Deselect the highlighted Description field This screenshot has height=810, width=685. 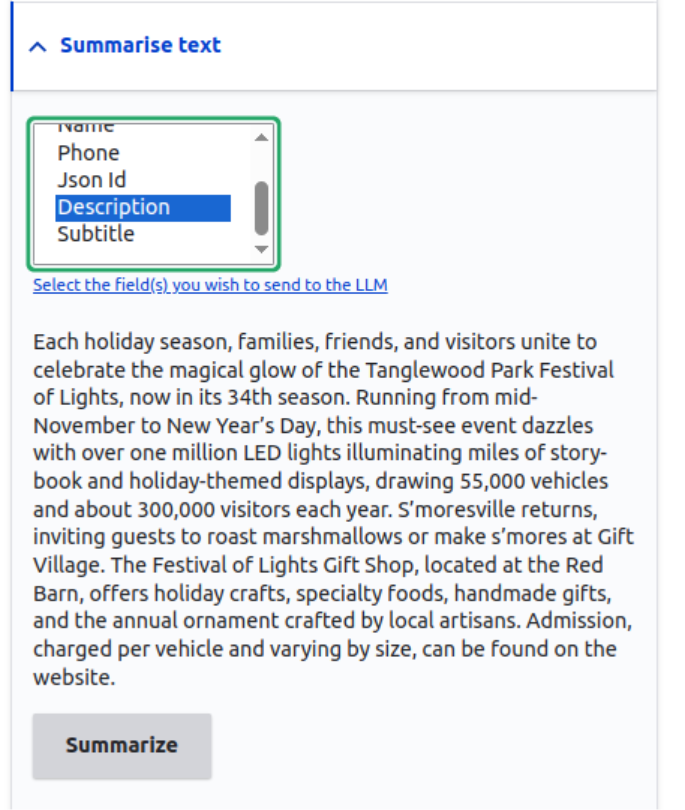click(113, 206)
